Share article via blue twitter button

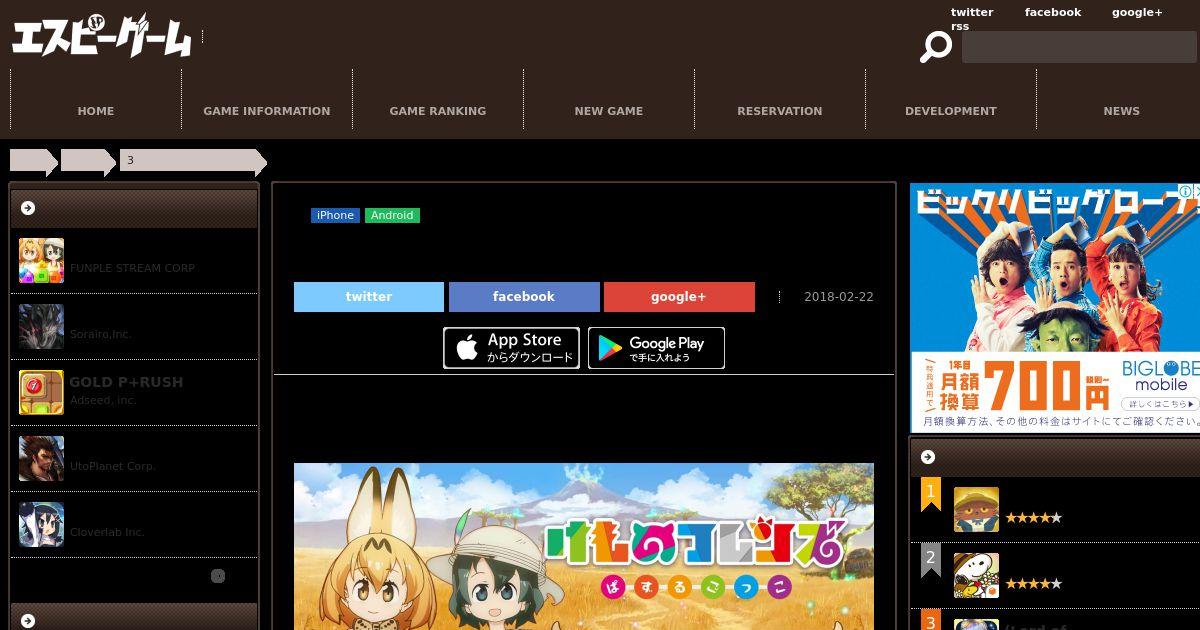(x=369, y=297)
